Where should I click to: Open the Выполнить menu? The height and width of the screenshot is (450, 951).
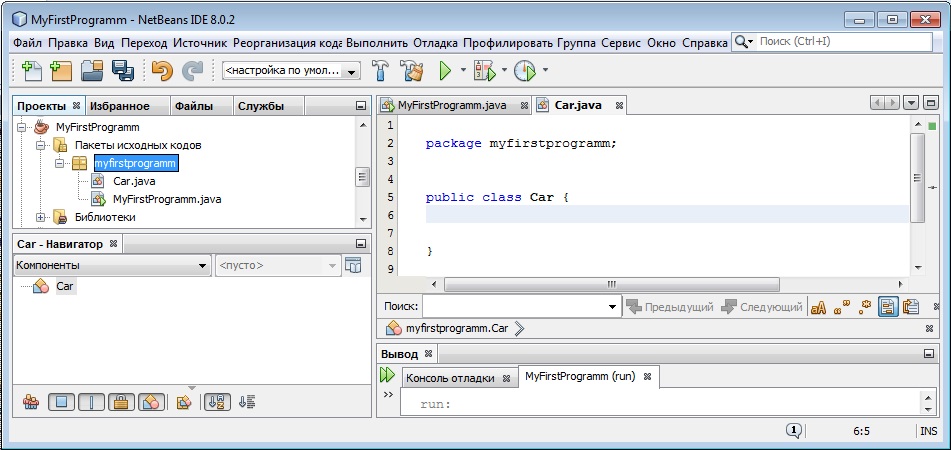[x=377, y=42]
